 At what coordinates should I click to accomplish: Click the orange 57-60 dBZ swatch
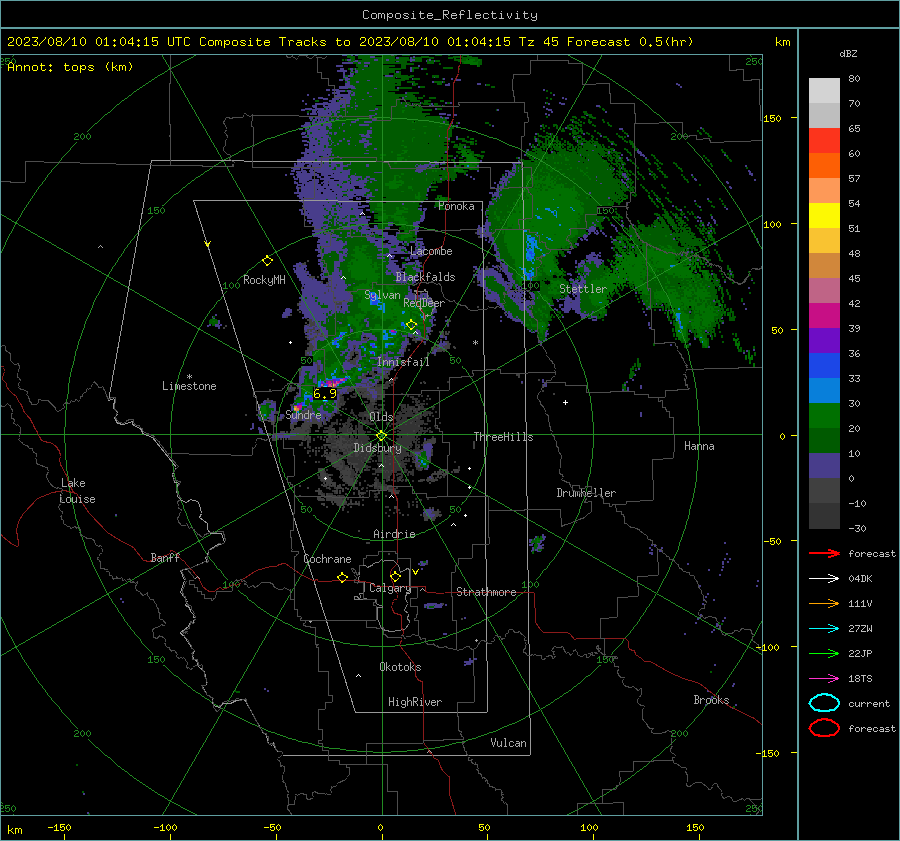click(824, 166)
